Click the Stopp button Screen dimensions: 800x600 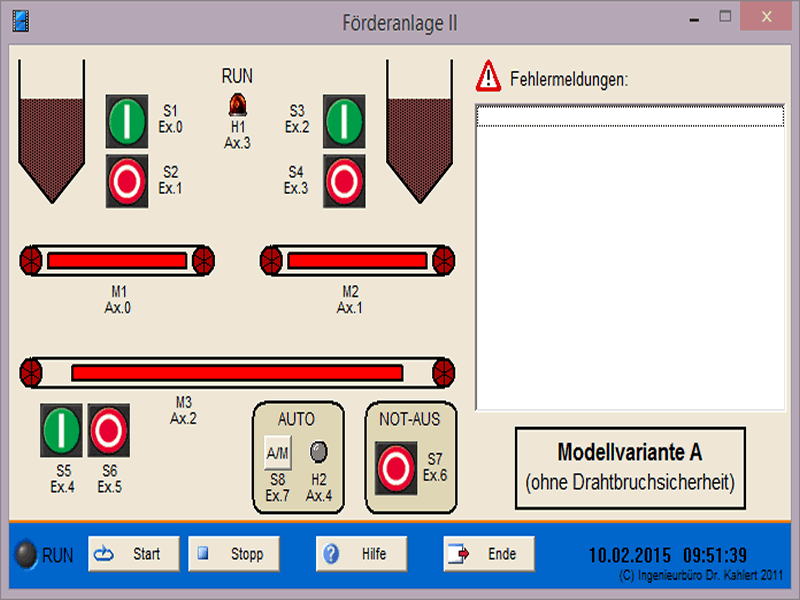point(233,554)
